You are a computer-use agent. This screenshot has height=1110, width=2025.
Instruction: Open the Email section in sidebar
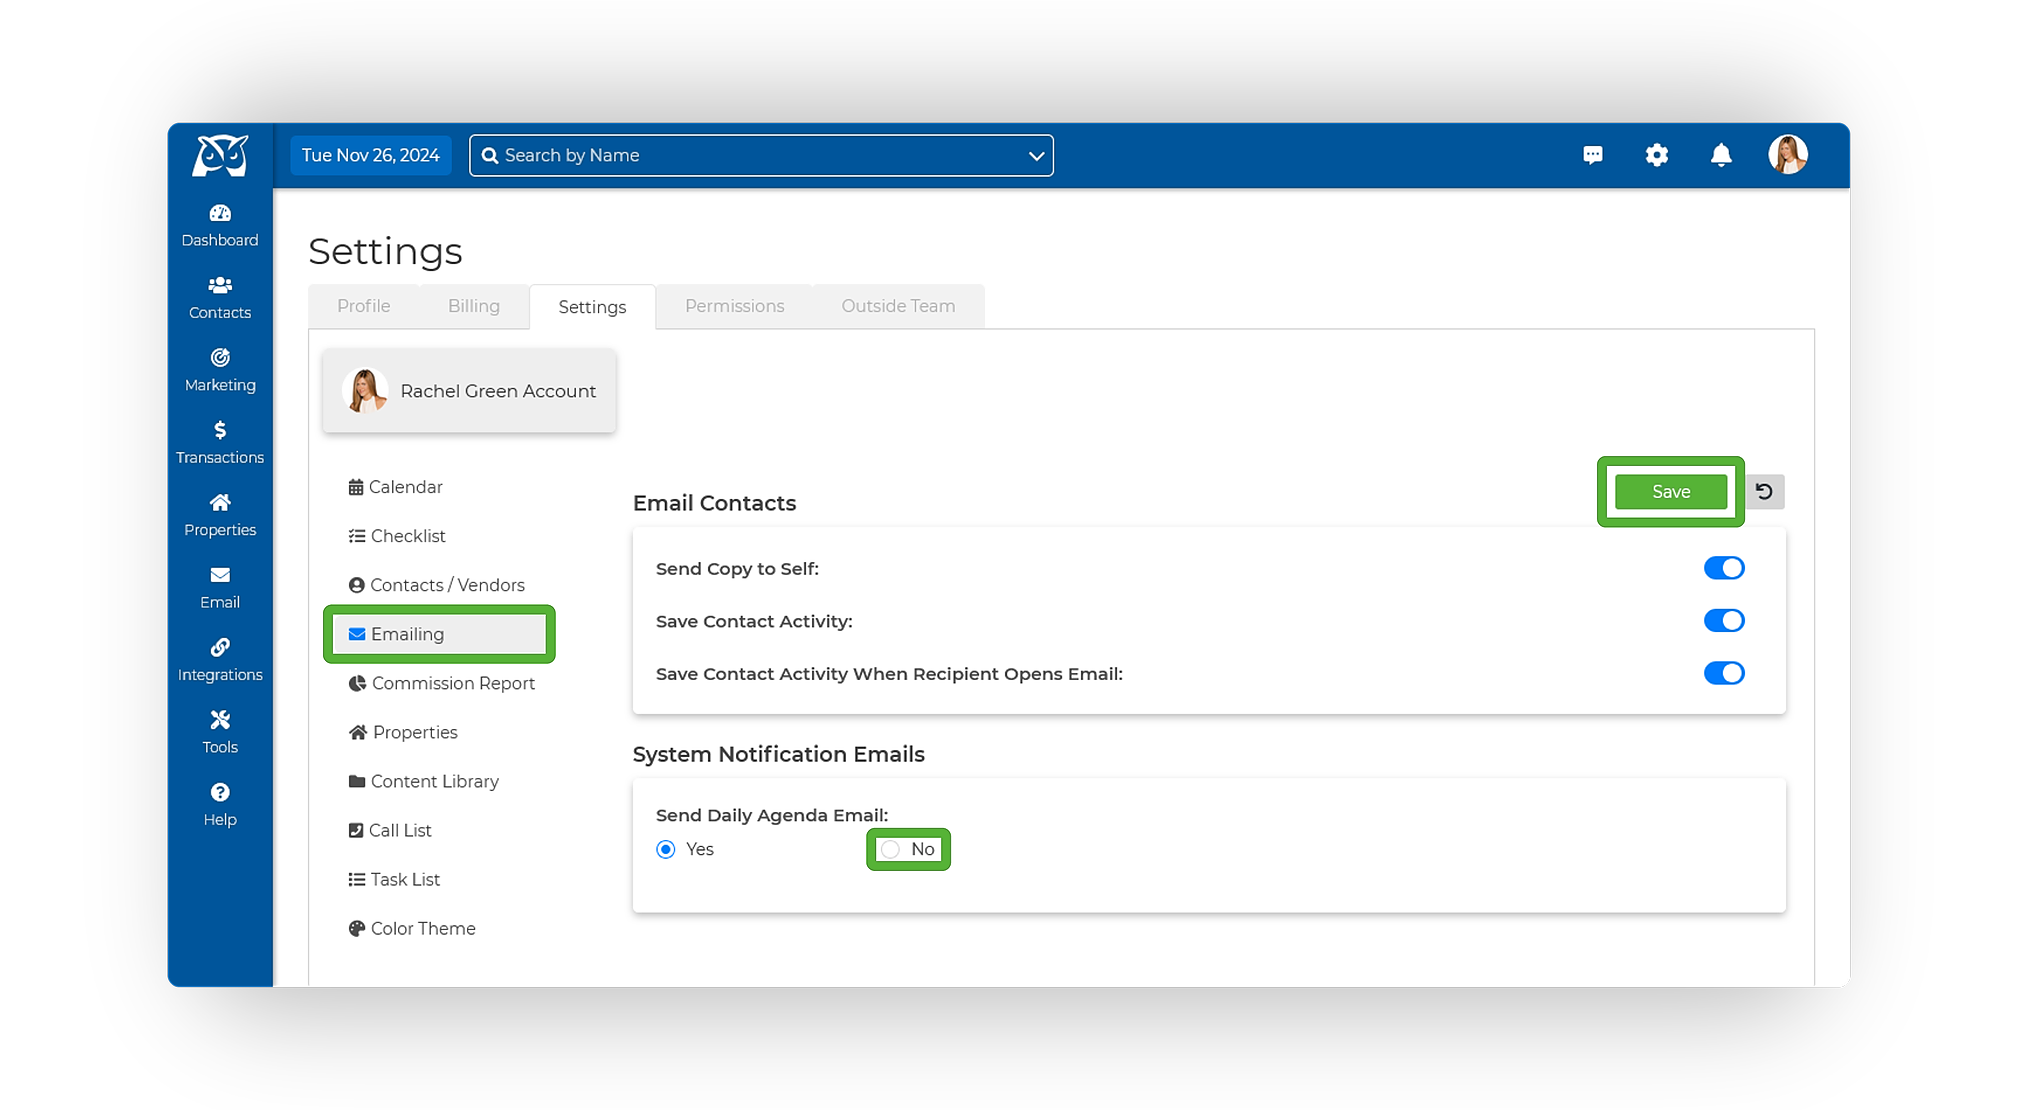tap(220, 588)
